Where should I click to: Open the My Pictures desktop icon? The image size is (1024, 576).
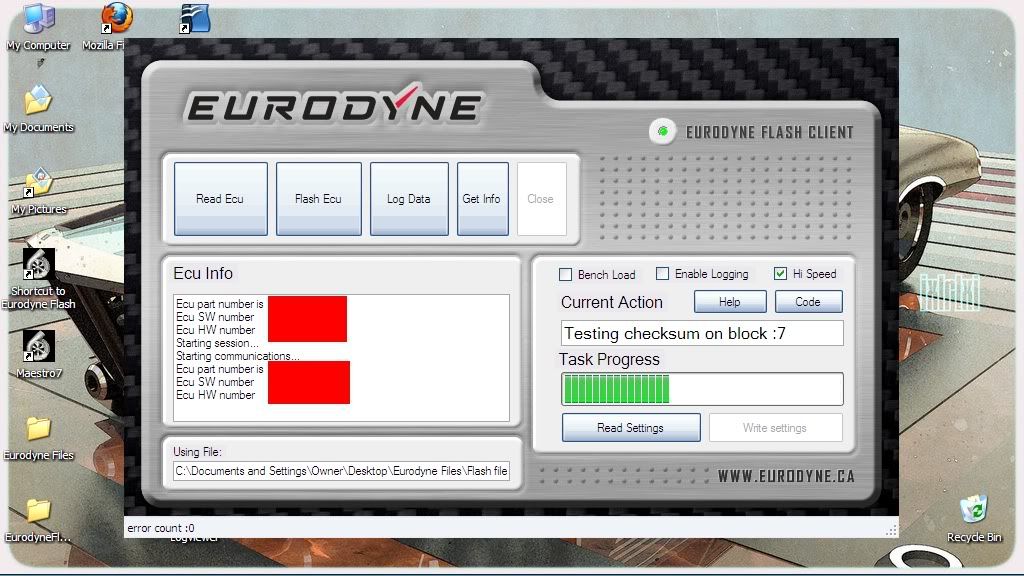39,183
